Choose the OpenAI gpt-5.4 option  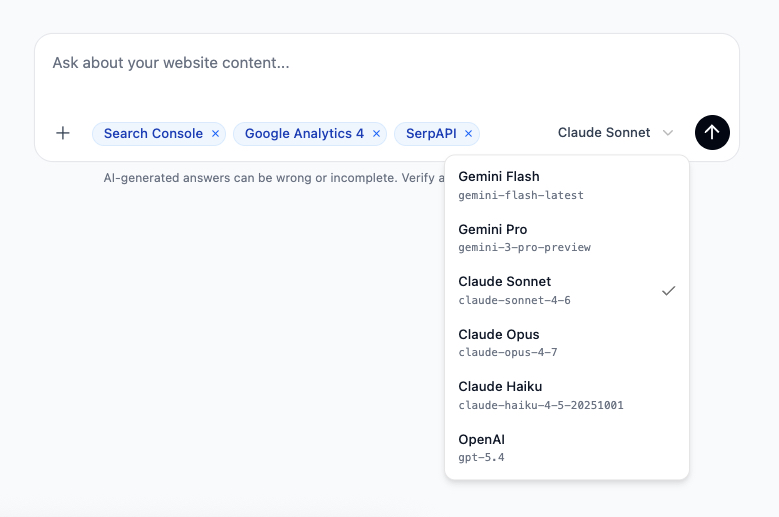click(567, 448)
